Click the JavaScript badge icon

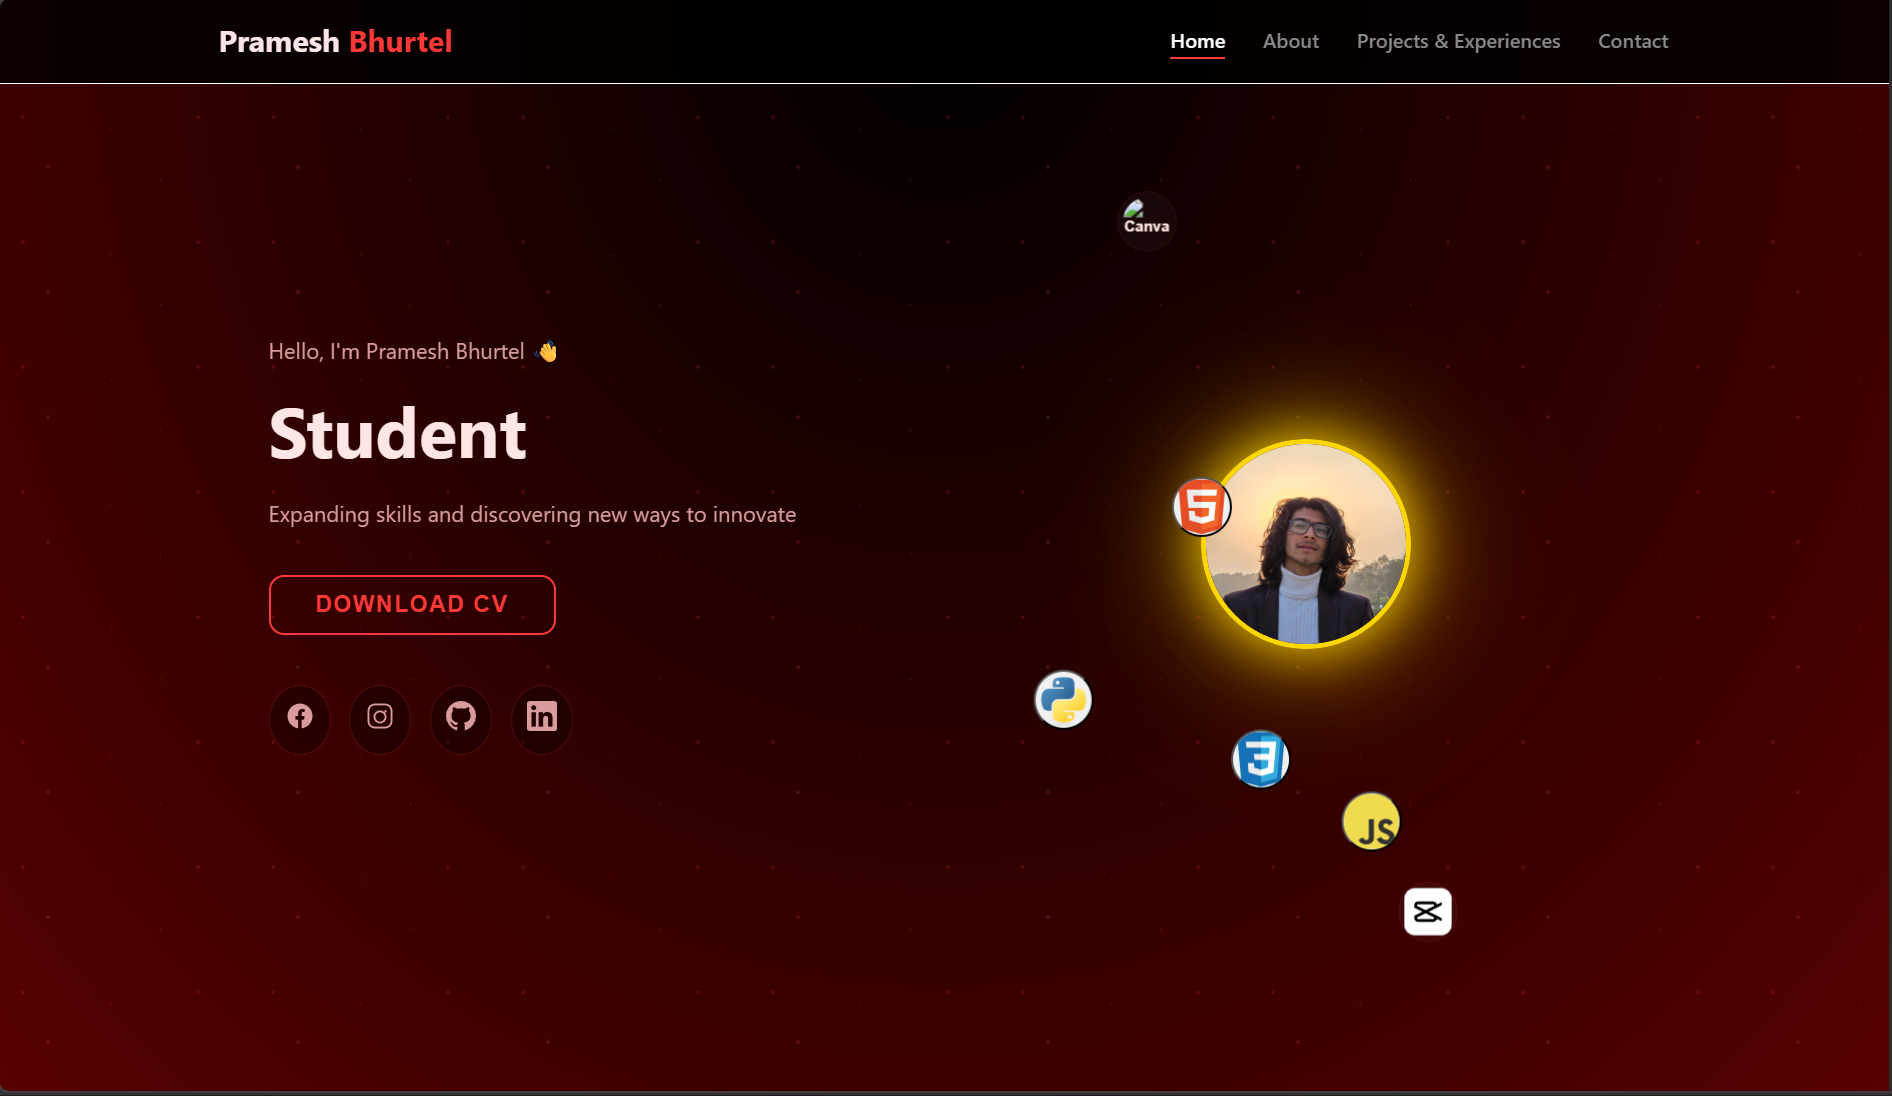(x=1371, y=821)
